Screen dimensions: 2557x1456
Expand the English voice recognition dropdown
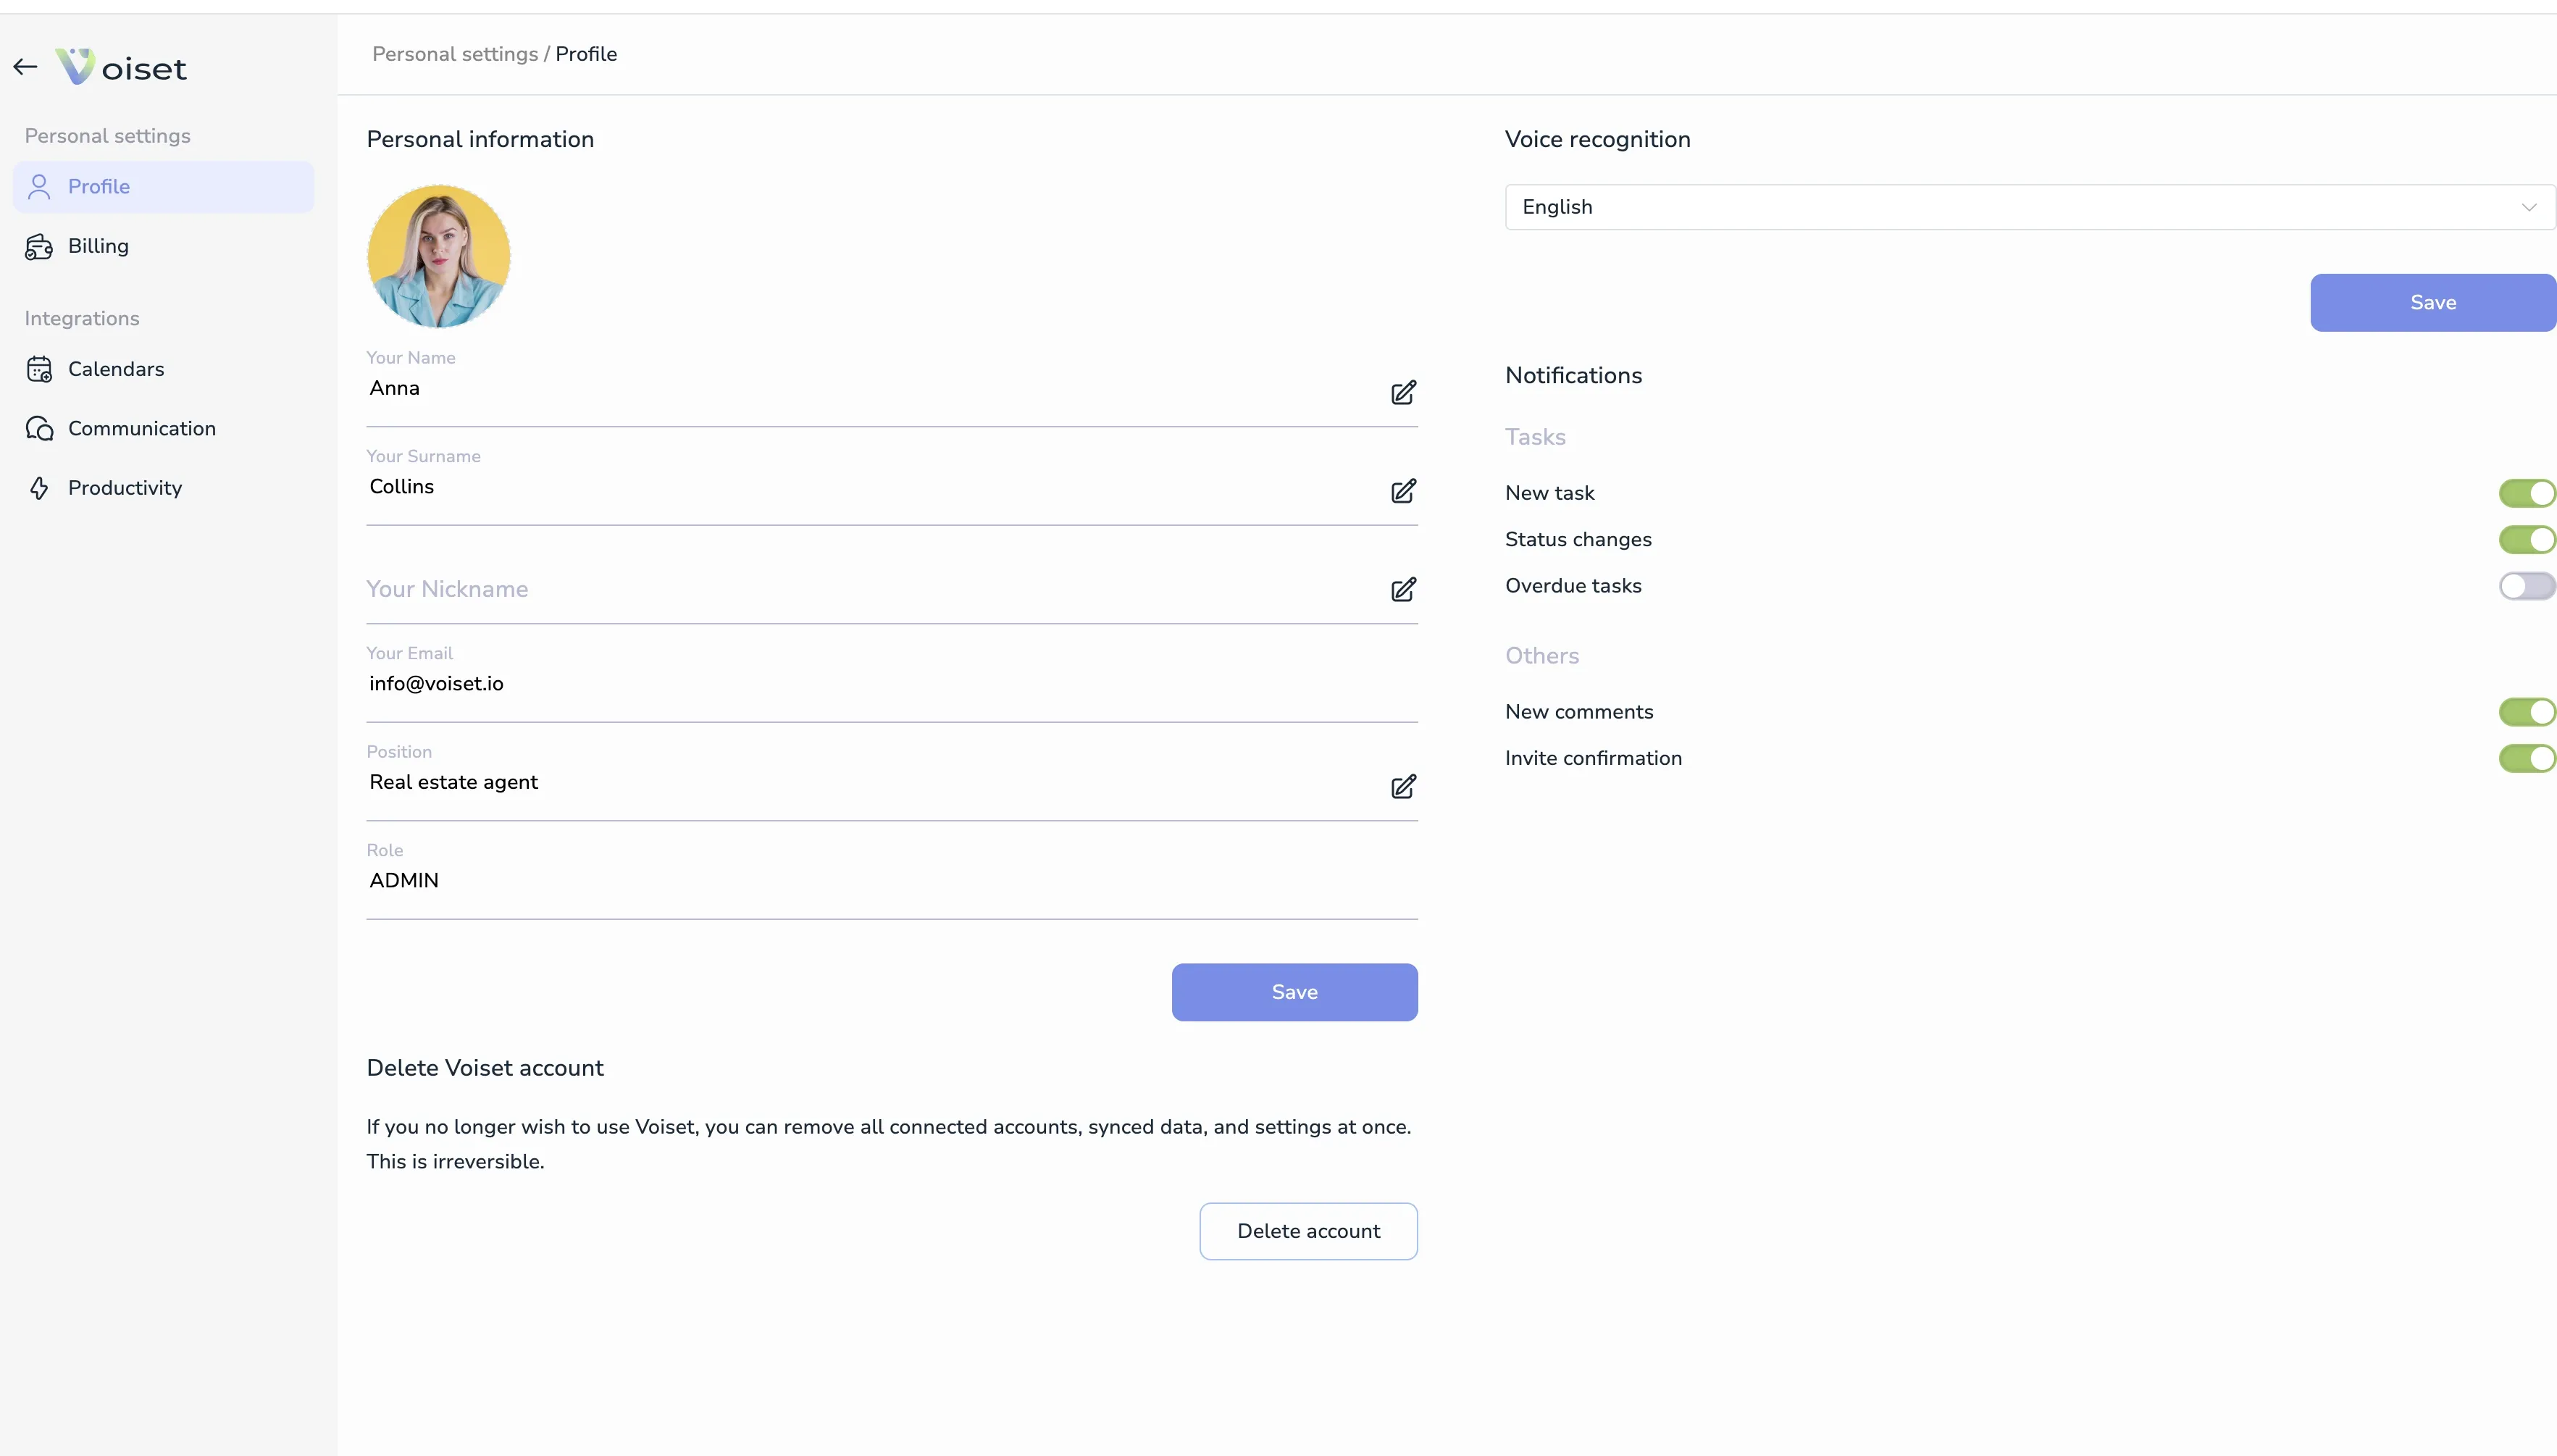[2029, 207]
